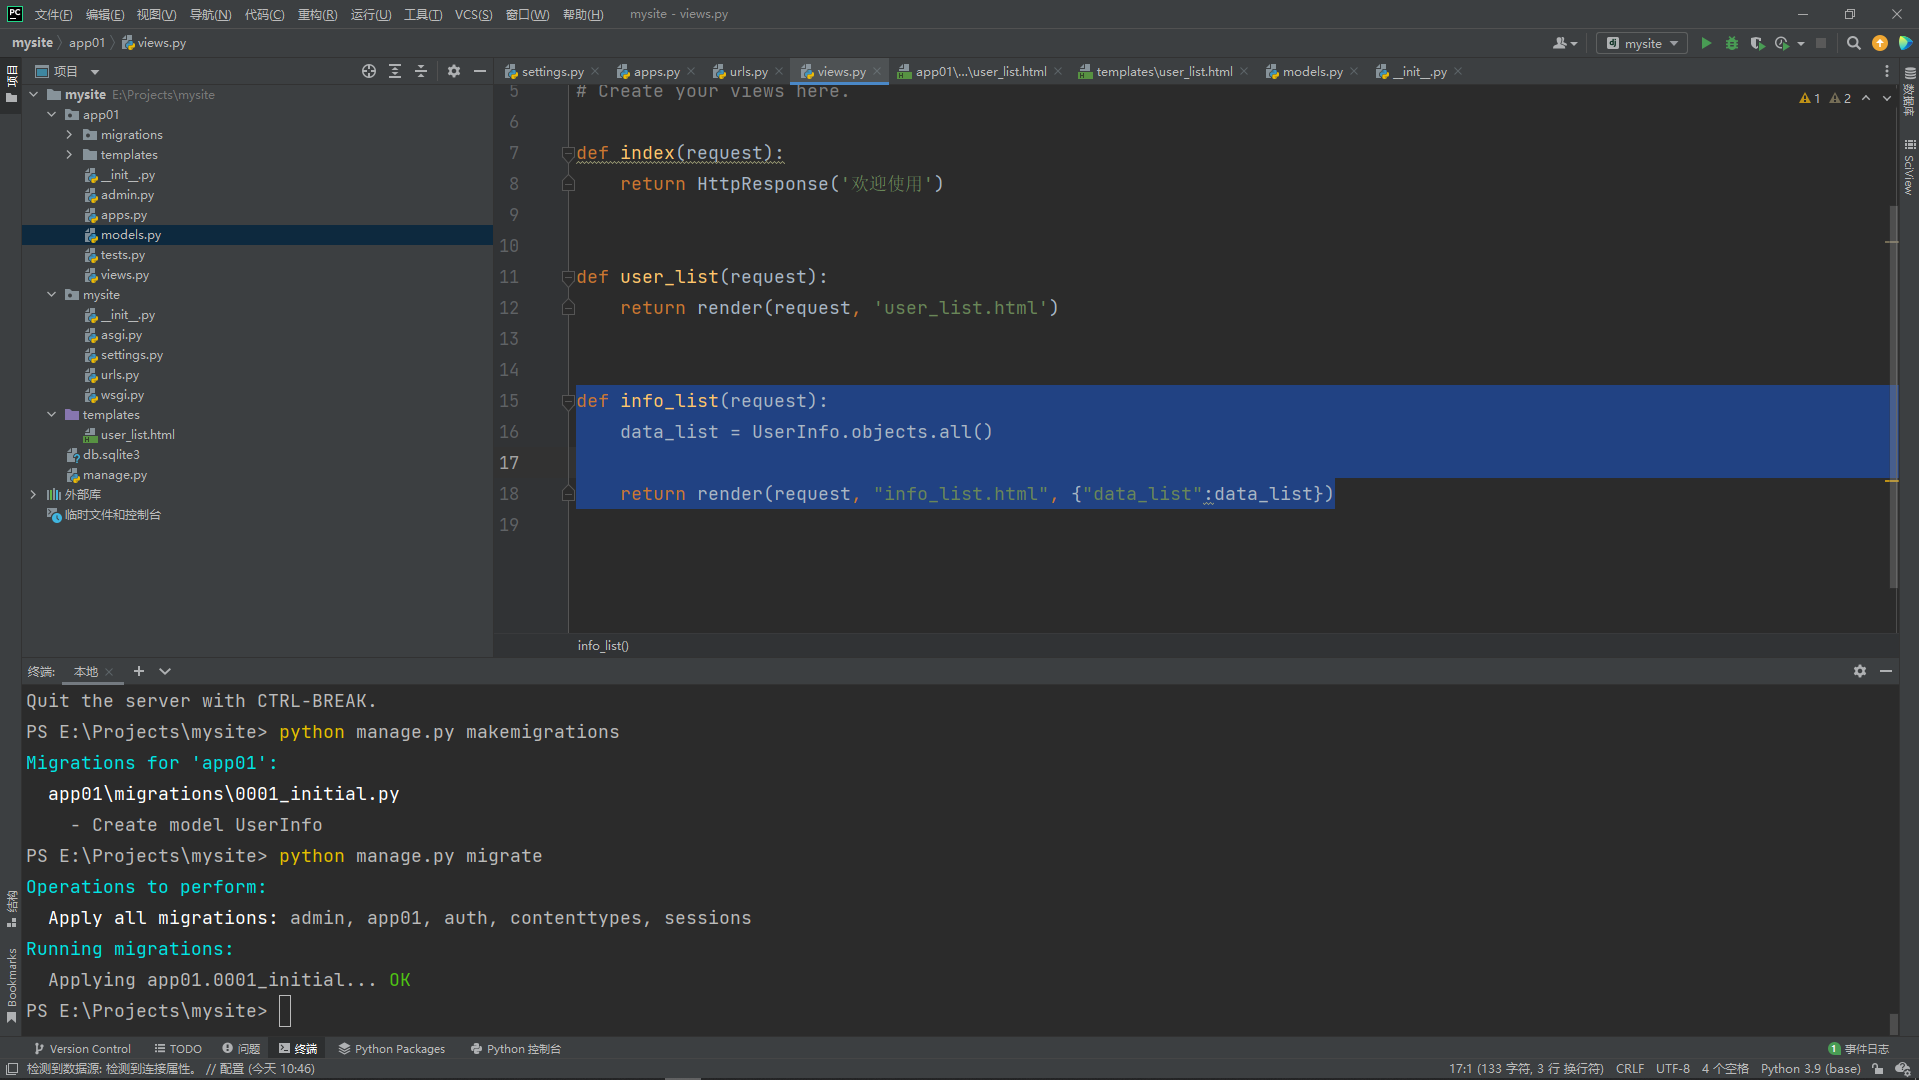Open Search Everywhere magnifier
Image resolution: width=1919 pixels, height=1080 pixels.
[x=1853, y=43]
